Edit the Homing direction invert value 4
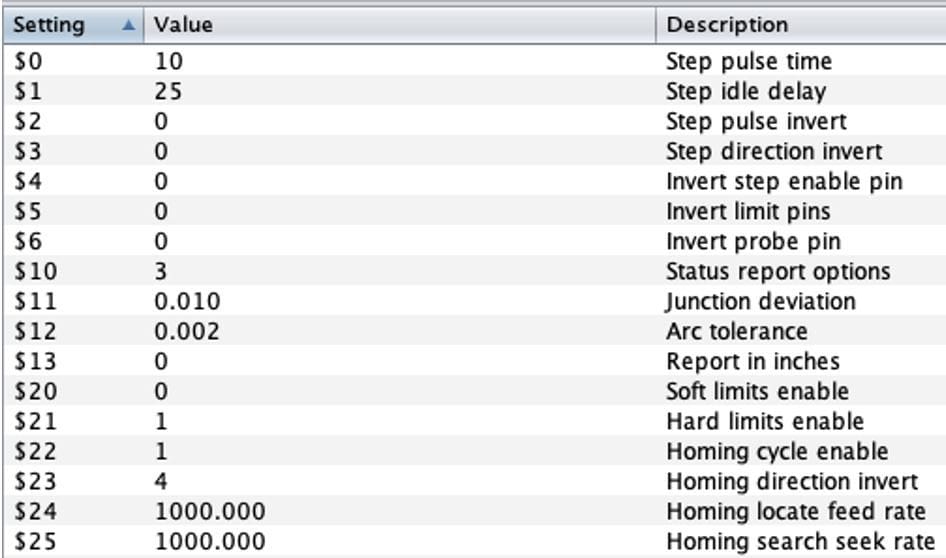946x558 pixels. [162, 482]
